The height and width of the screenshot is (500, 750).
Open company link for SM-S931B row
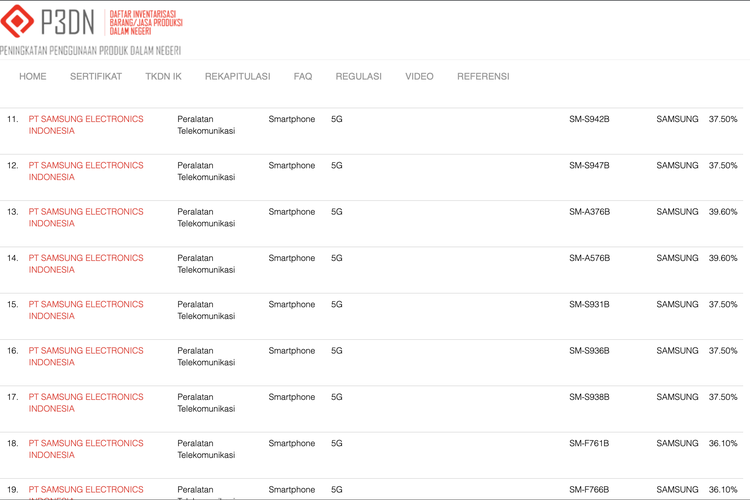point(86,310)
